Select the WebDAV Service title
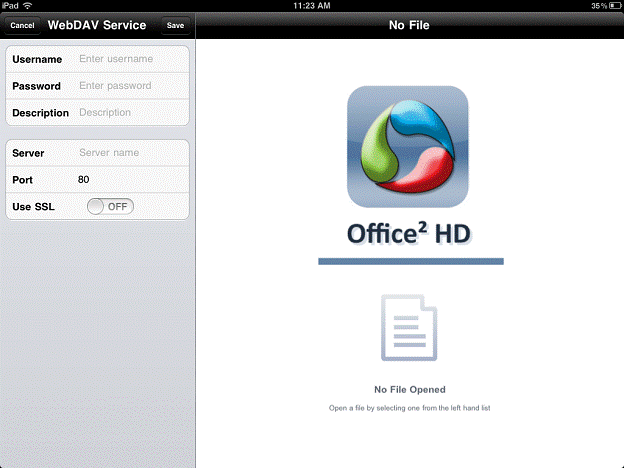This screenshot has height=468, width=624. point(97,25)
